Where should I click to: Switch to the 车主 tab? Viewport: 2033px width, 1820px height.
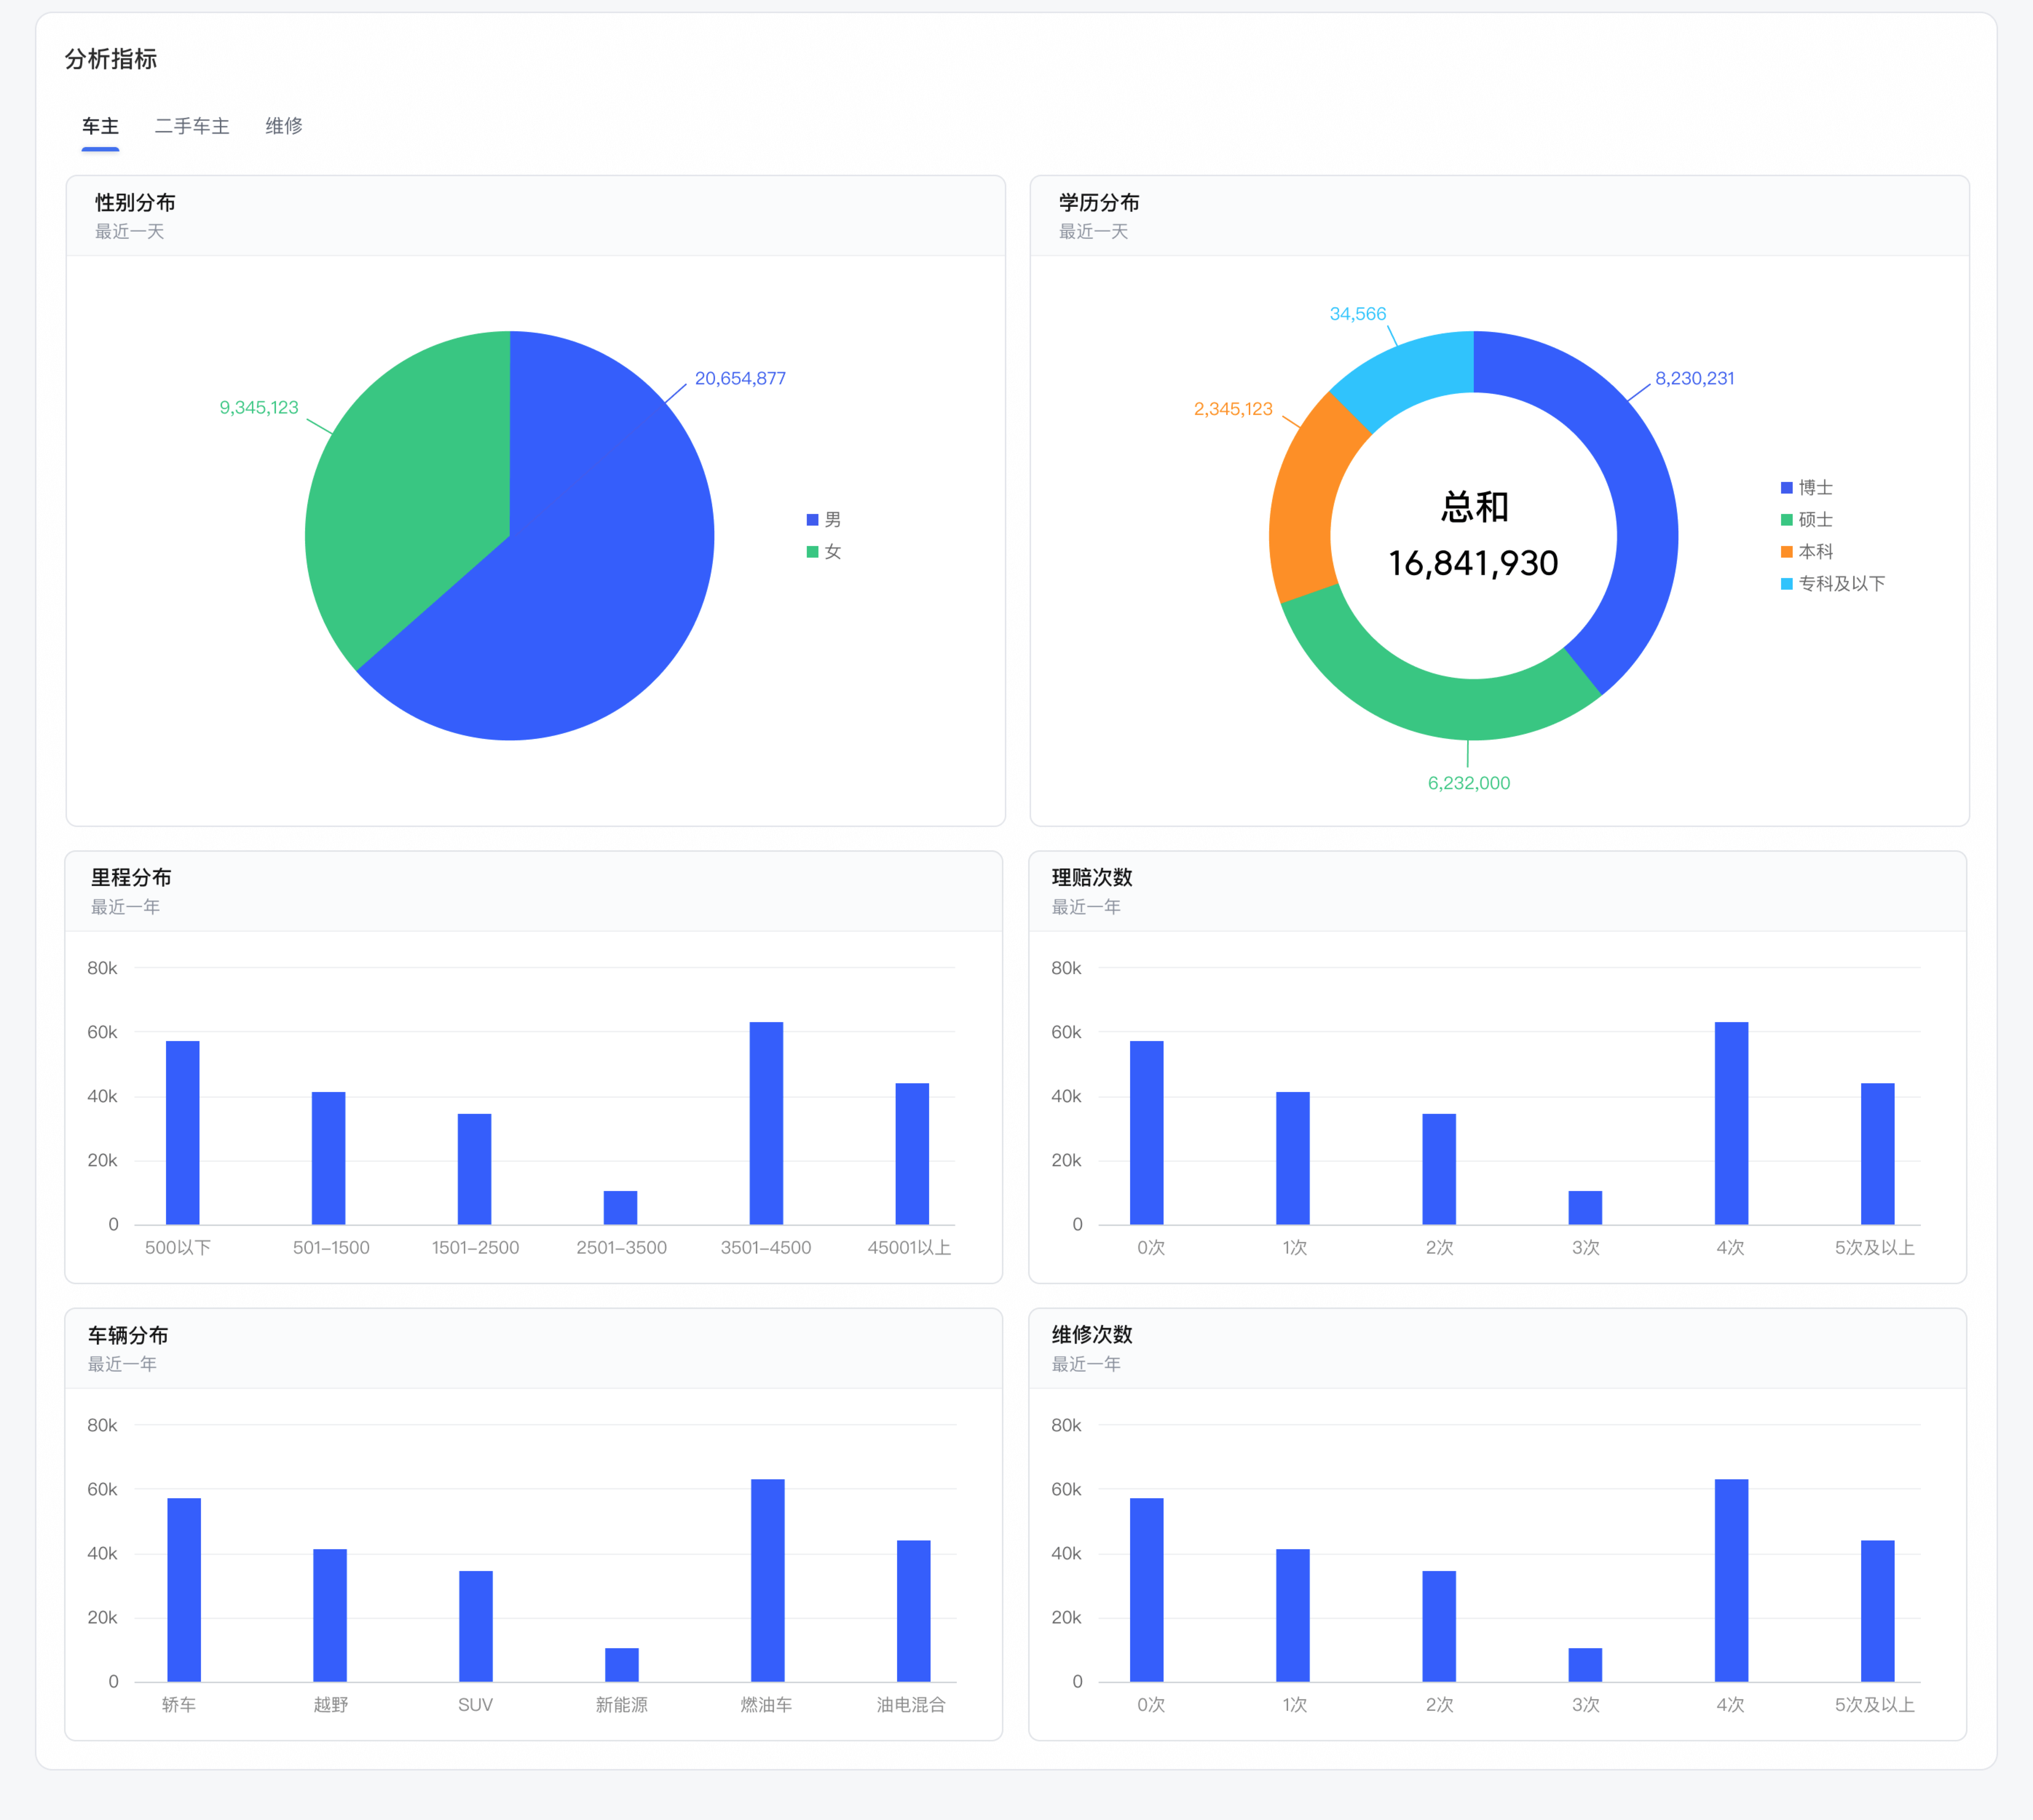pos(100,126)
